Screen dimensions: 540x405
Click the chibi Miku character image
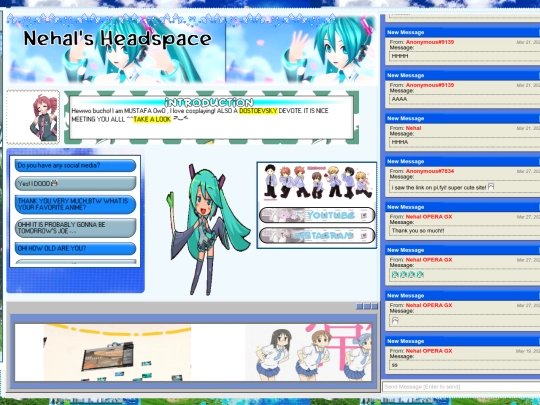click(x=208, y=230)
